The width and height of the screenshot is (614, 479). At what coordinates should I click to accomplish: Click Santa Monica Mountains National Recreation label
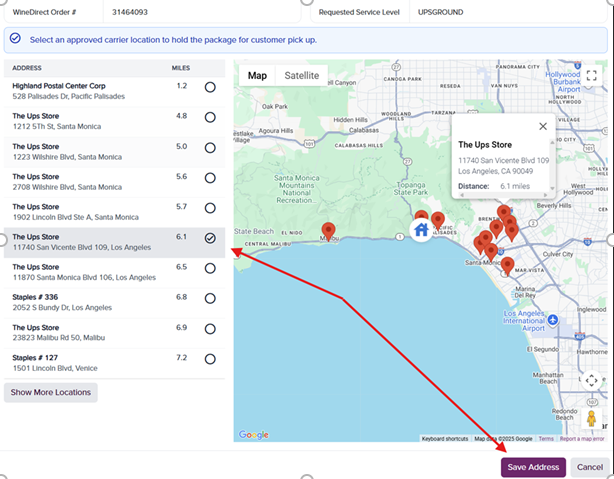296,189
